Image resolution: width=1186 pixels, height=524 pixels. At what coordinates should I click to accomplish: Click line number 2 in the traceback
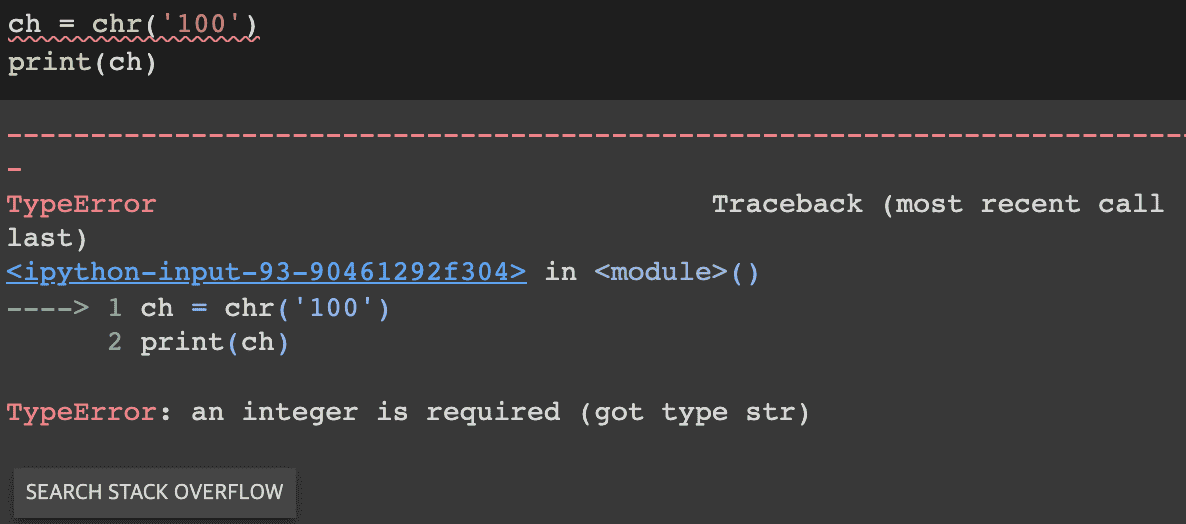[115, 342]
